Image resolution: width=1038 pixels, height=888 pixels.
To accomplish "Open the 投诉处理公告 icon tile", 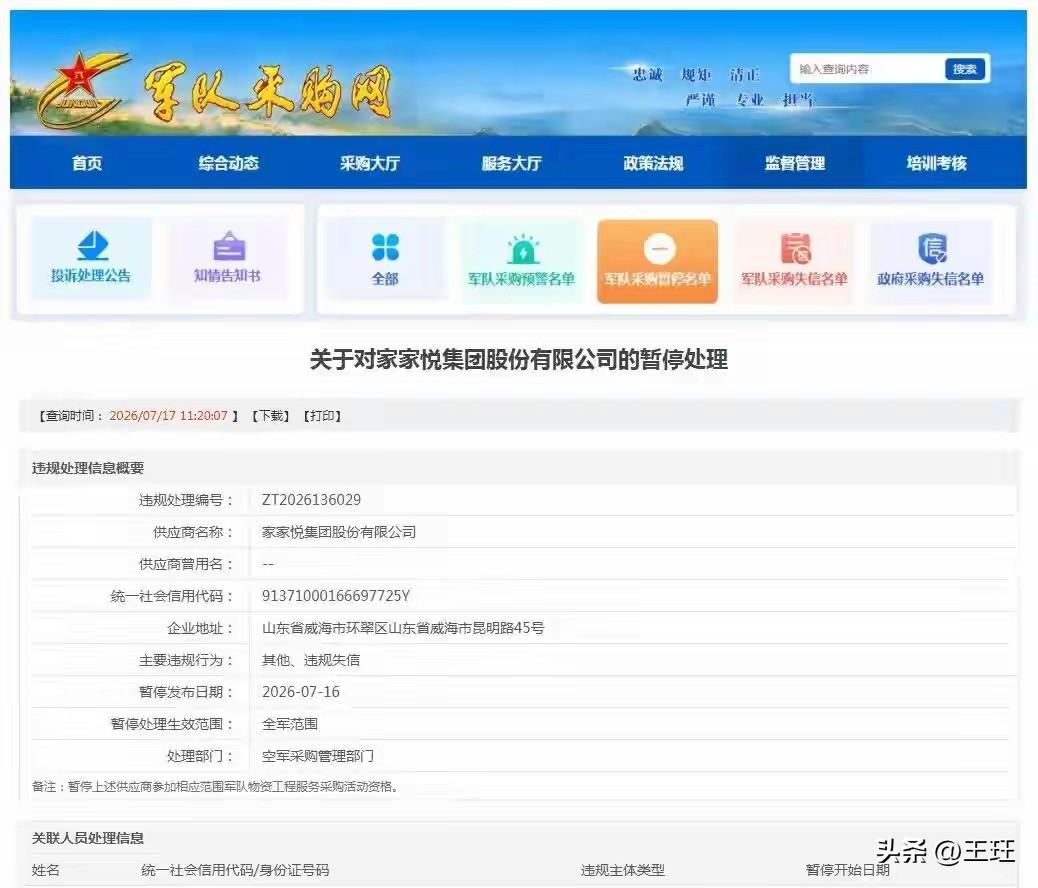I will pyautogui.click(x=91, y=257).
